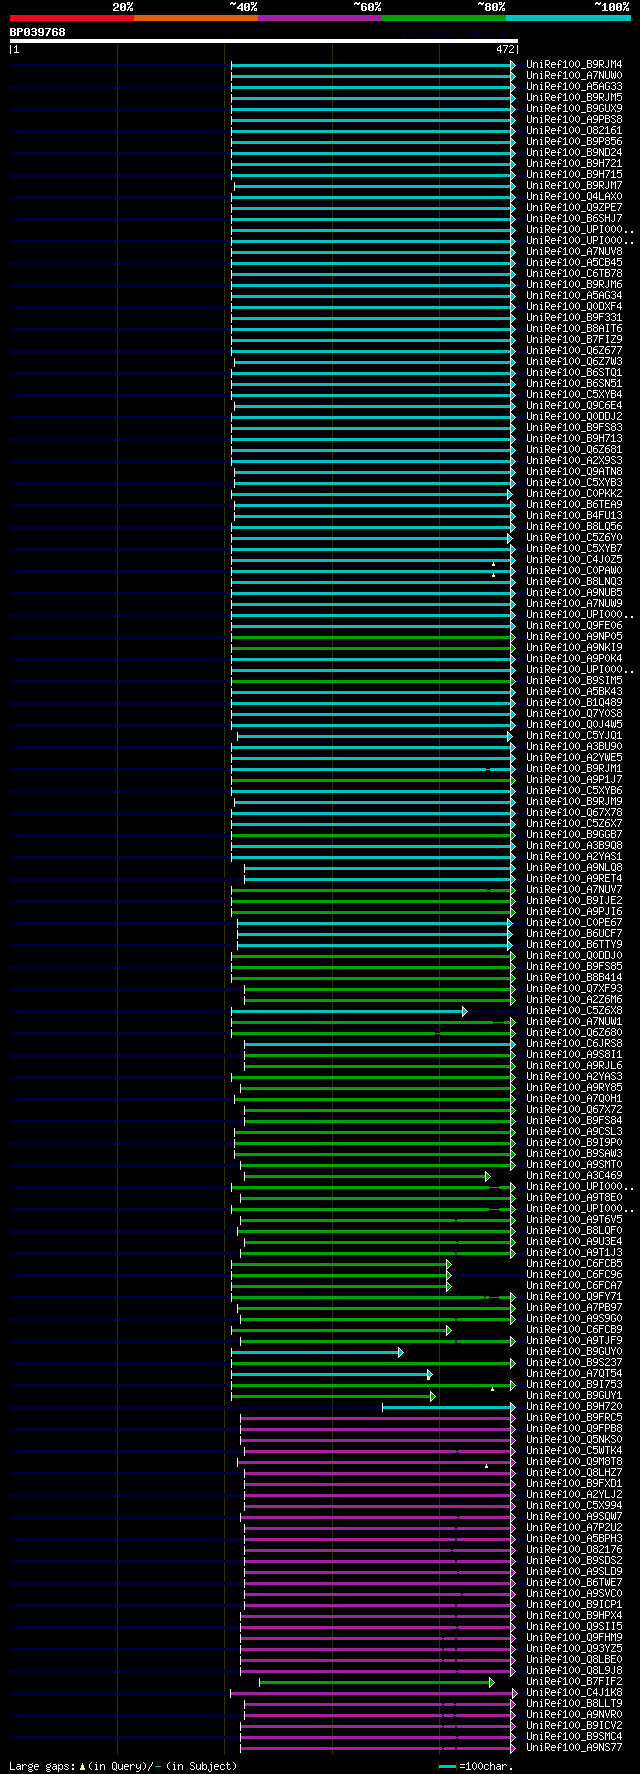Viewport: 640px width, 1774px height.
Task: Select the label UniRef100_A2YLJ2
Action: 574,1494
